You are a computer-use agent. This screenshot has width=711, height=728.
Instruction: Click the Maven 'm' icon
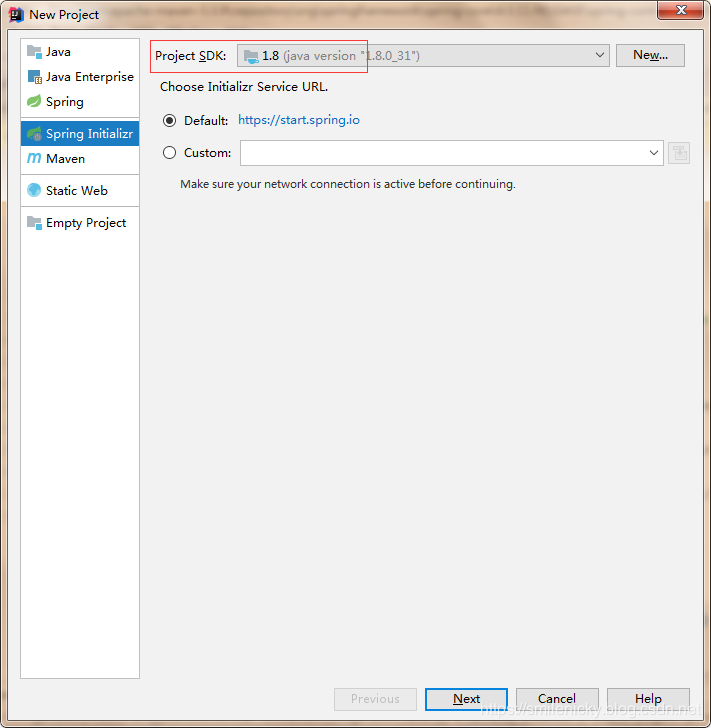coord(34,158)
